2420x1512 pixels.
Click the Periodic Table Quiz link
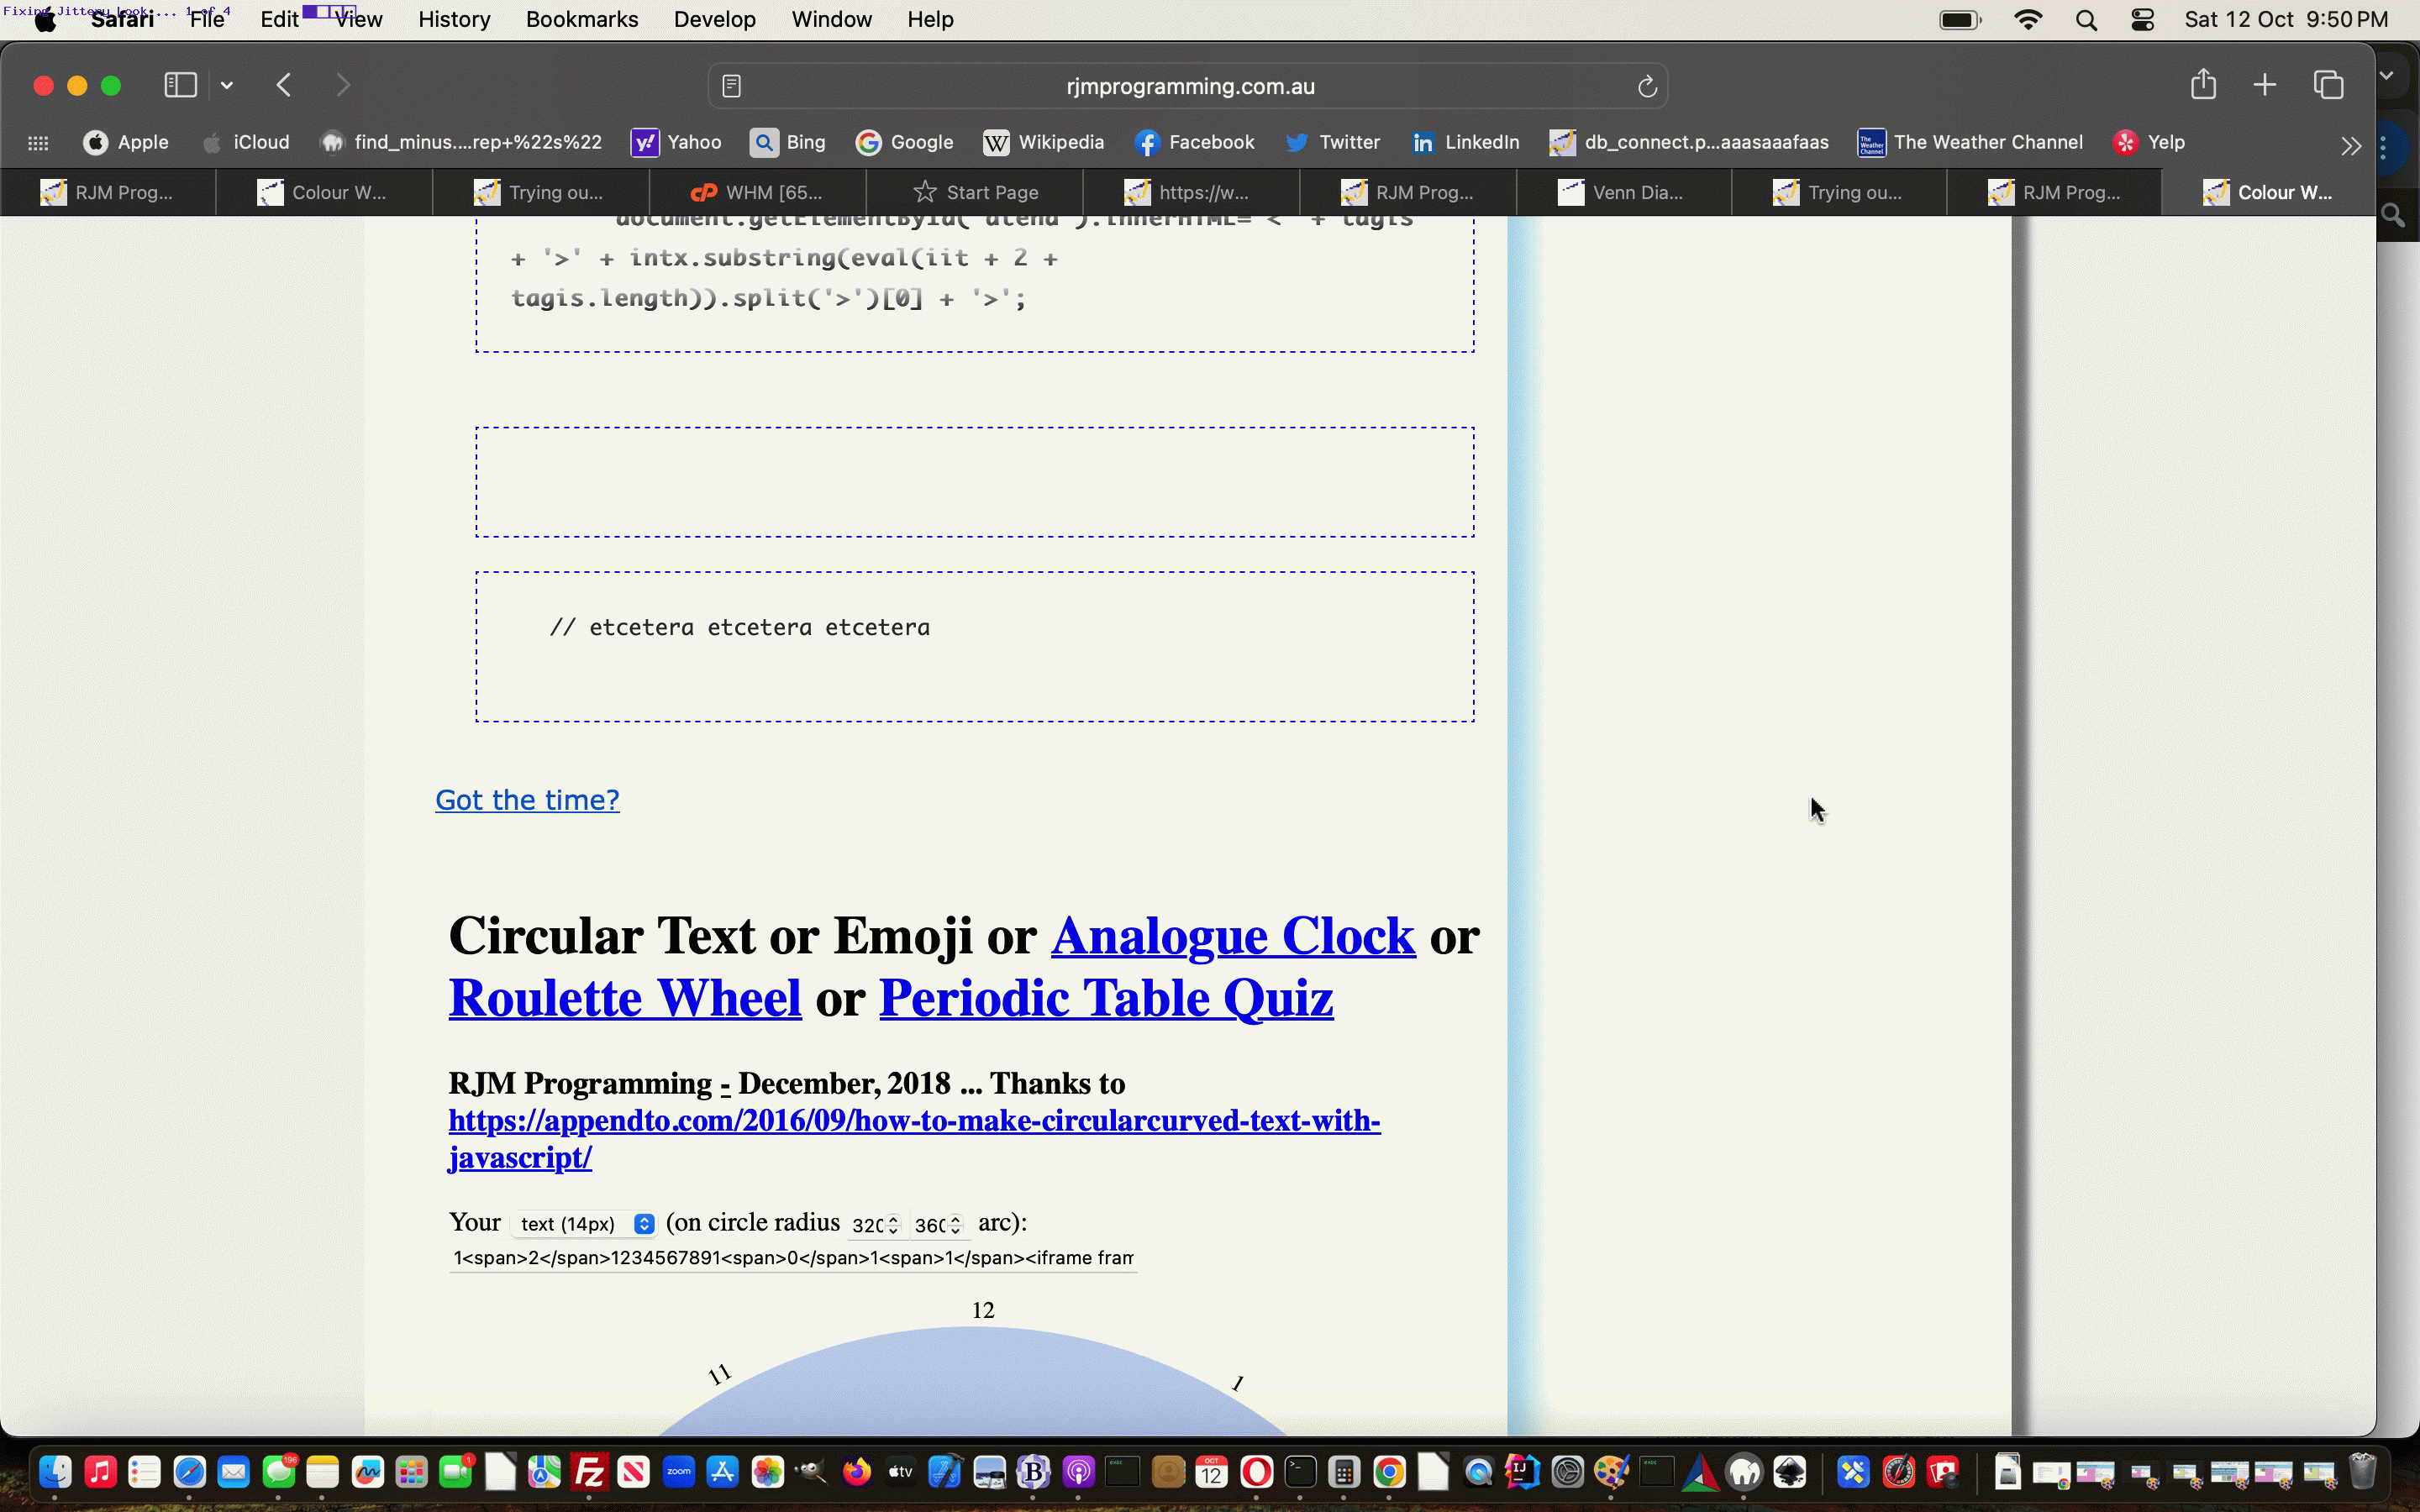pos(1107,998)
